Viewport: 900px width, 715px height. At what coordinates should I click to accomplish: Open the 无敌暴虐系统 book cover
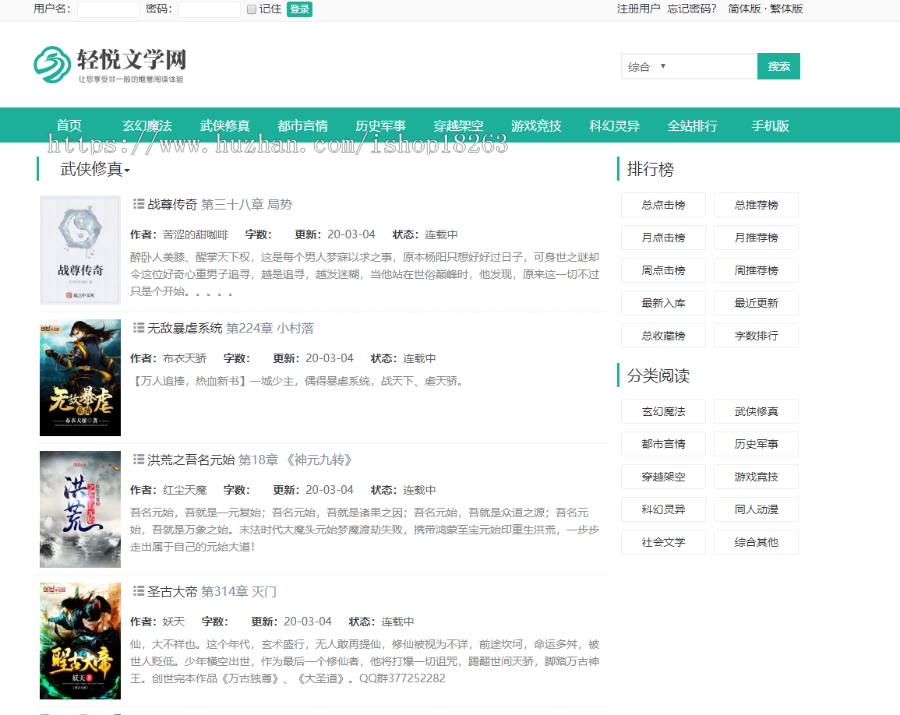coord(80,378)
